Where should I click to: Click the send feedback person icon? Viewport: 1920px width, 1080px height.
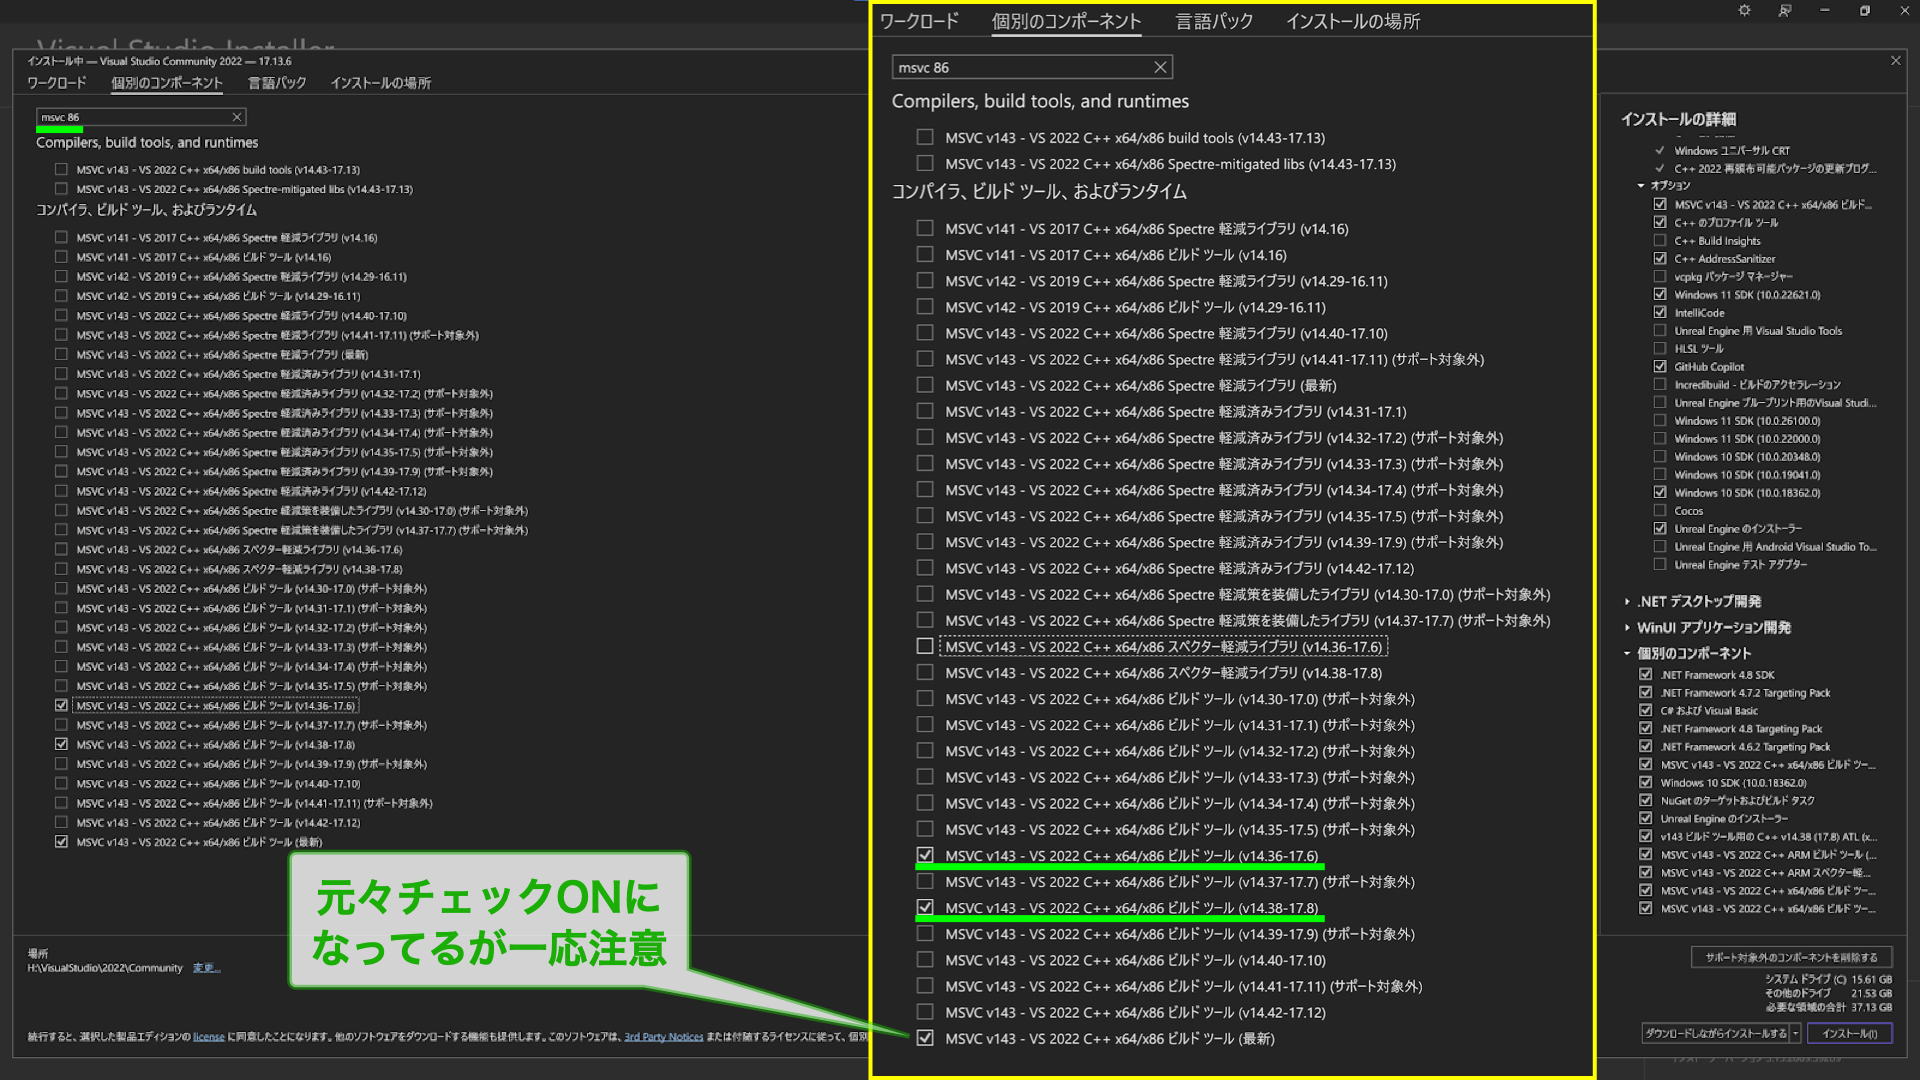(x=1784, y=10)
